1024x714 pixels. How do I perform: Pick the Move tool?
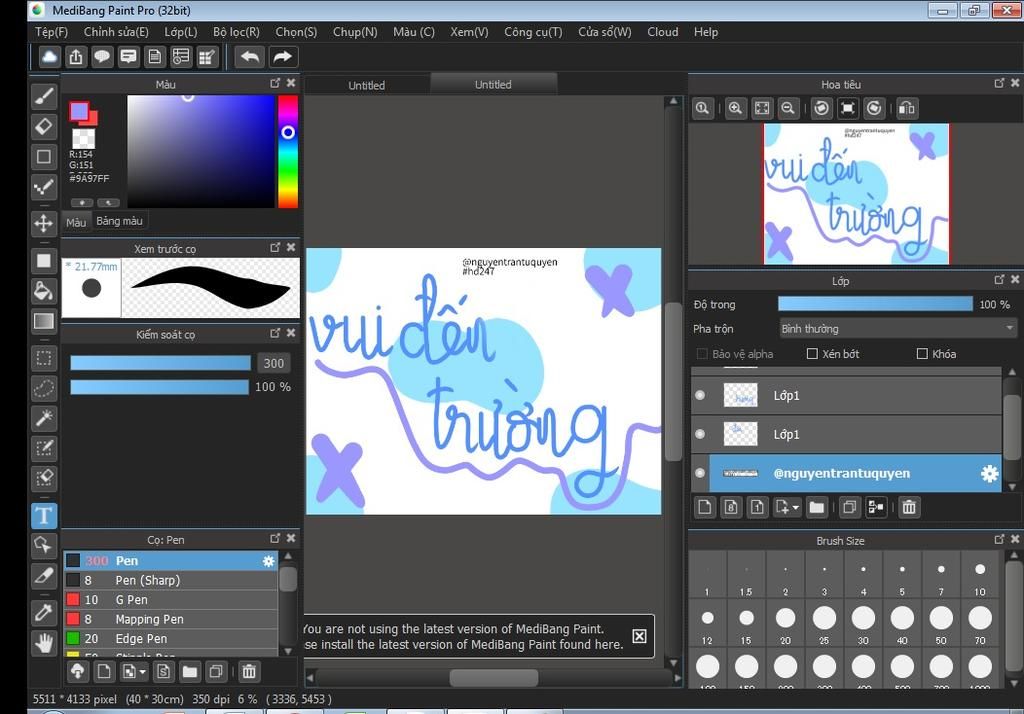pyautogui.click(x=44, y=223)
